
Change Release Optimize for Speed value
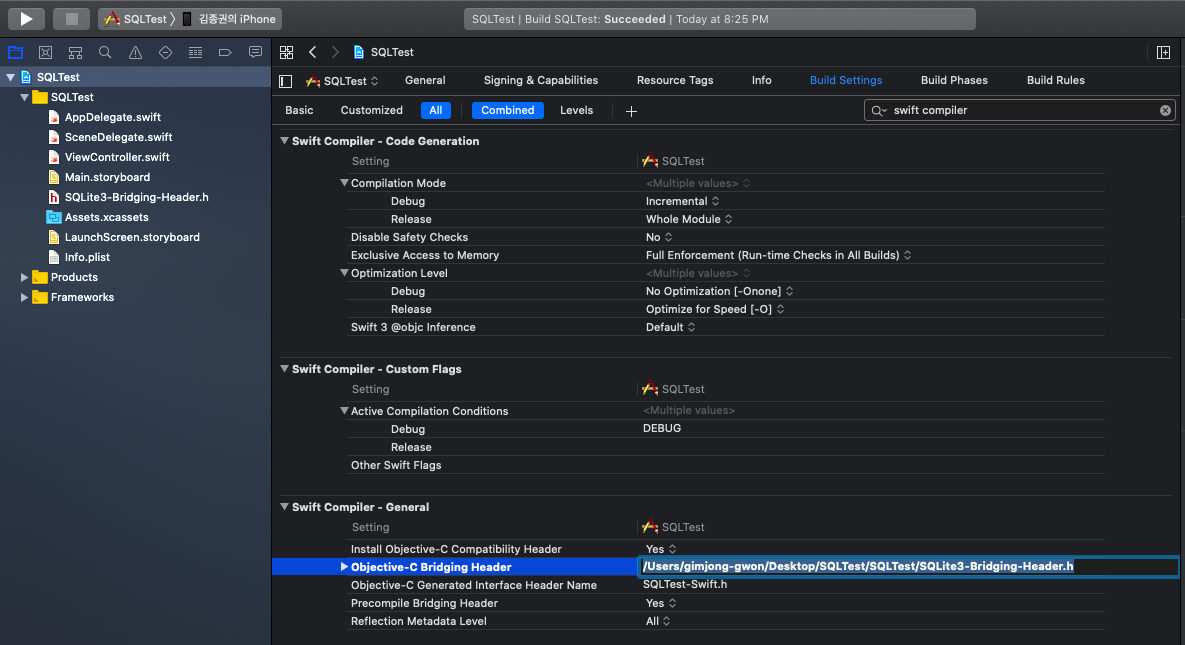(715, 309)
